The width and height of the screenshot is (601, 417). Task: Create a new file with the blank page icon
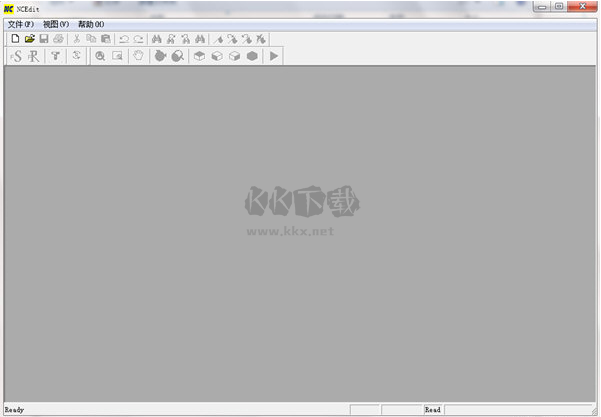(15, 39)
